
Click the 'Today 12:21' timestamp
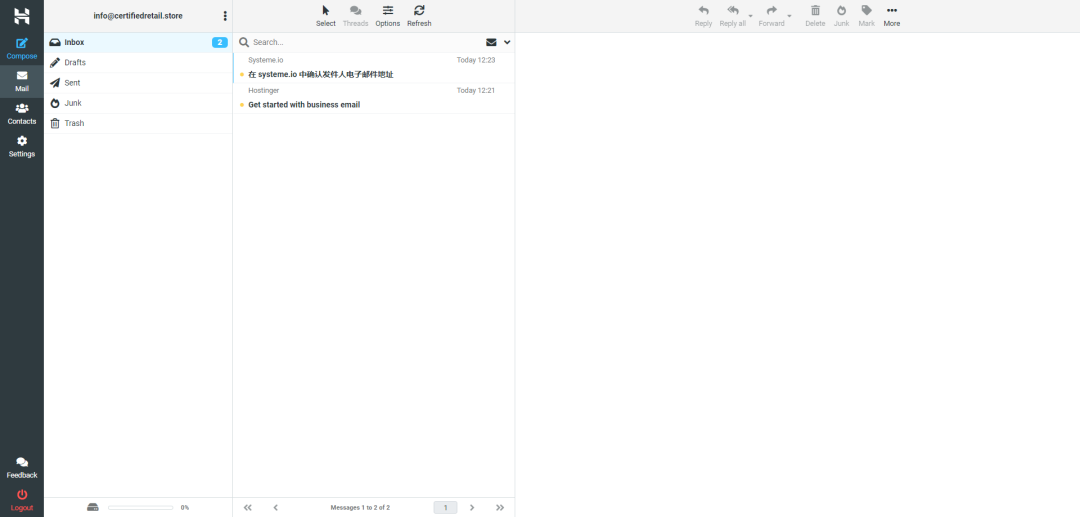tap(476, 90)
